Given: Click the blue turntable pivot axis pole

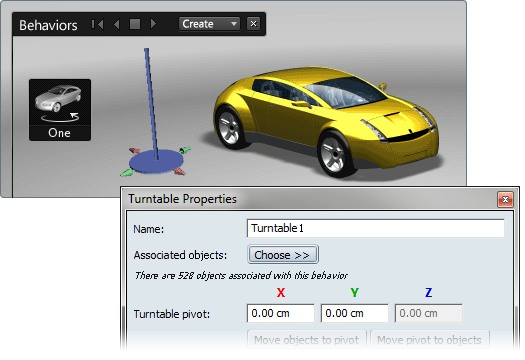Looking at the screenshot, I should coord(151,102).
